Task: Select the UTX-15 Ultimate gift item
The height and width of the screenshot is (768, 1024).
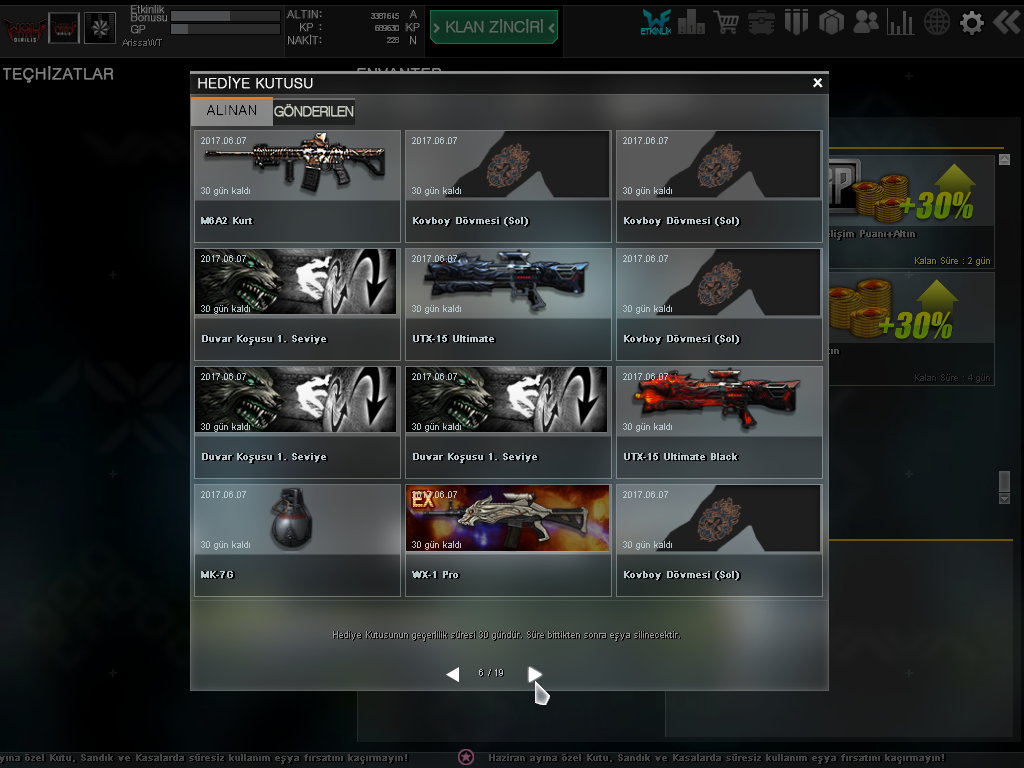Action: [508, 304]
